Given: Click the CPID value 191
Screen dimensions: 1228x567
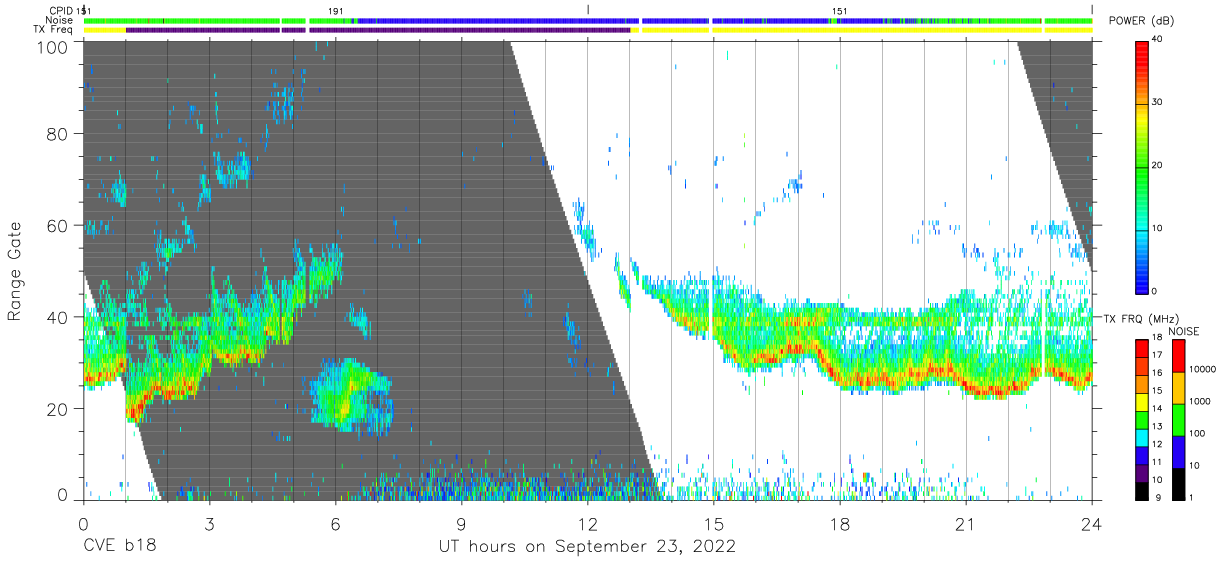Looking at the screenshot, I should [x=336, y=11].
